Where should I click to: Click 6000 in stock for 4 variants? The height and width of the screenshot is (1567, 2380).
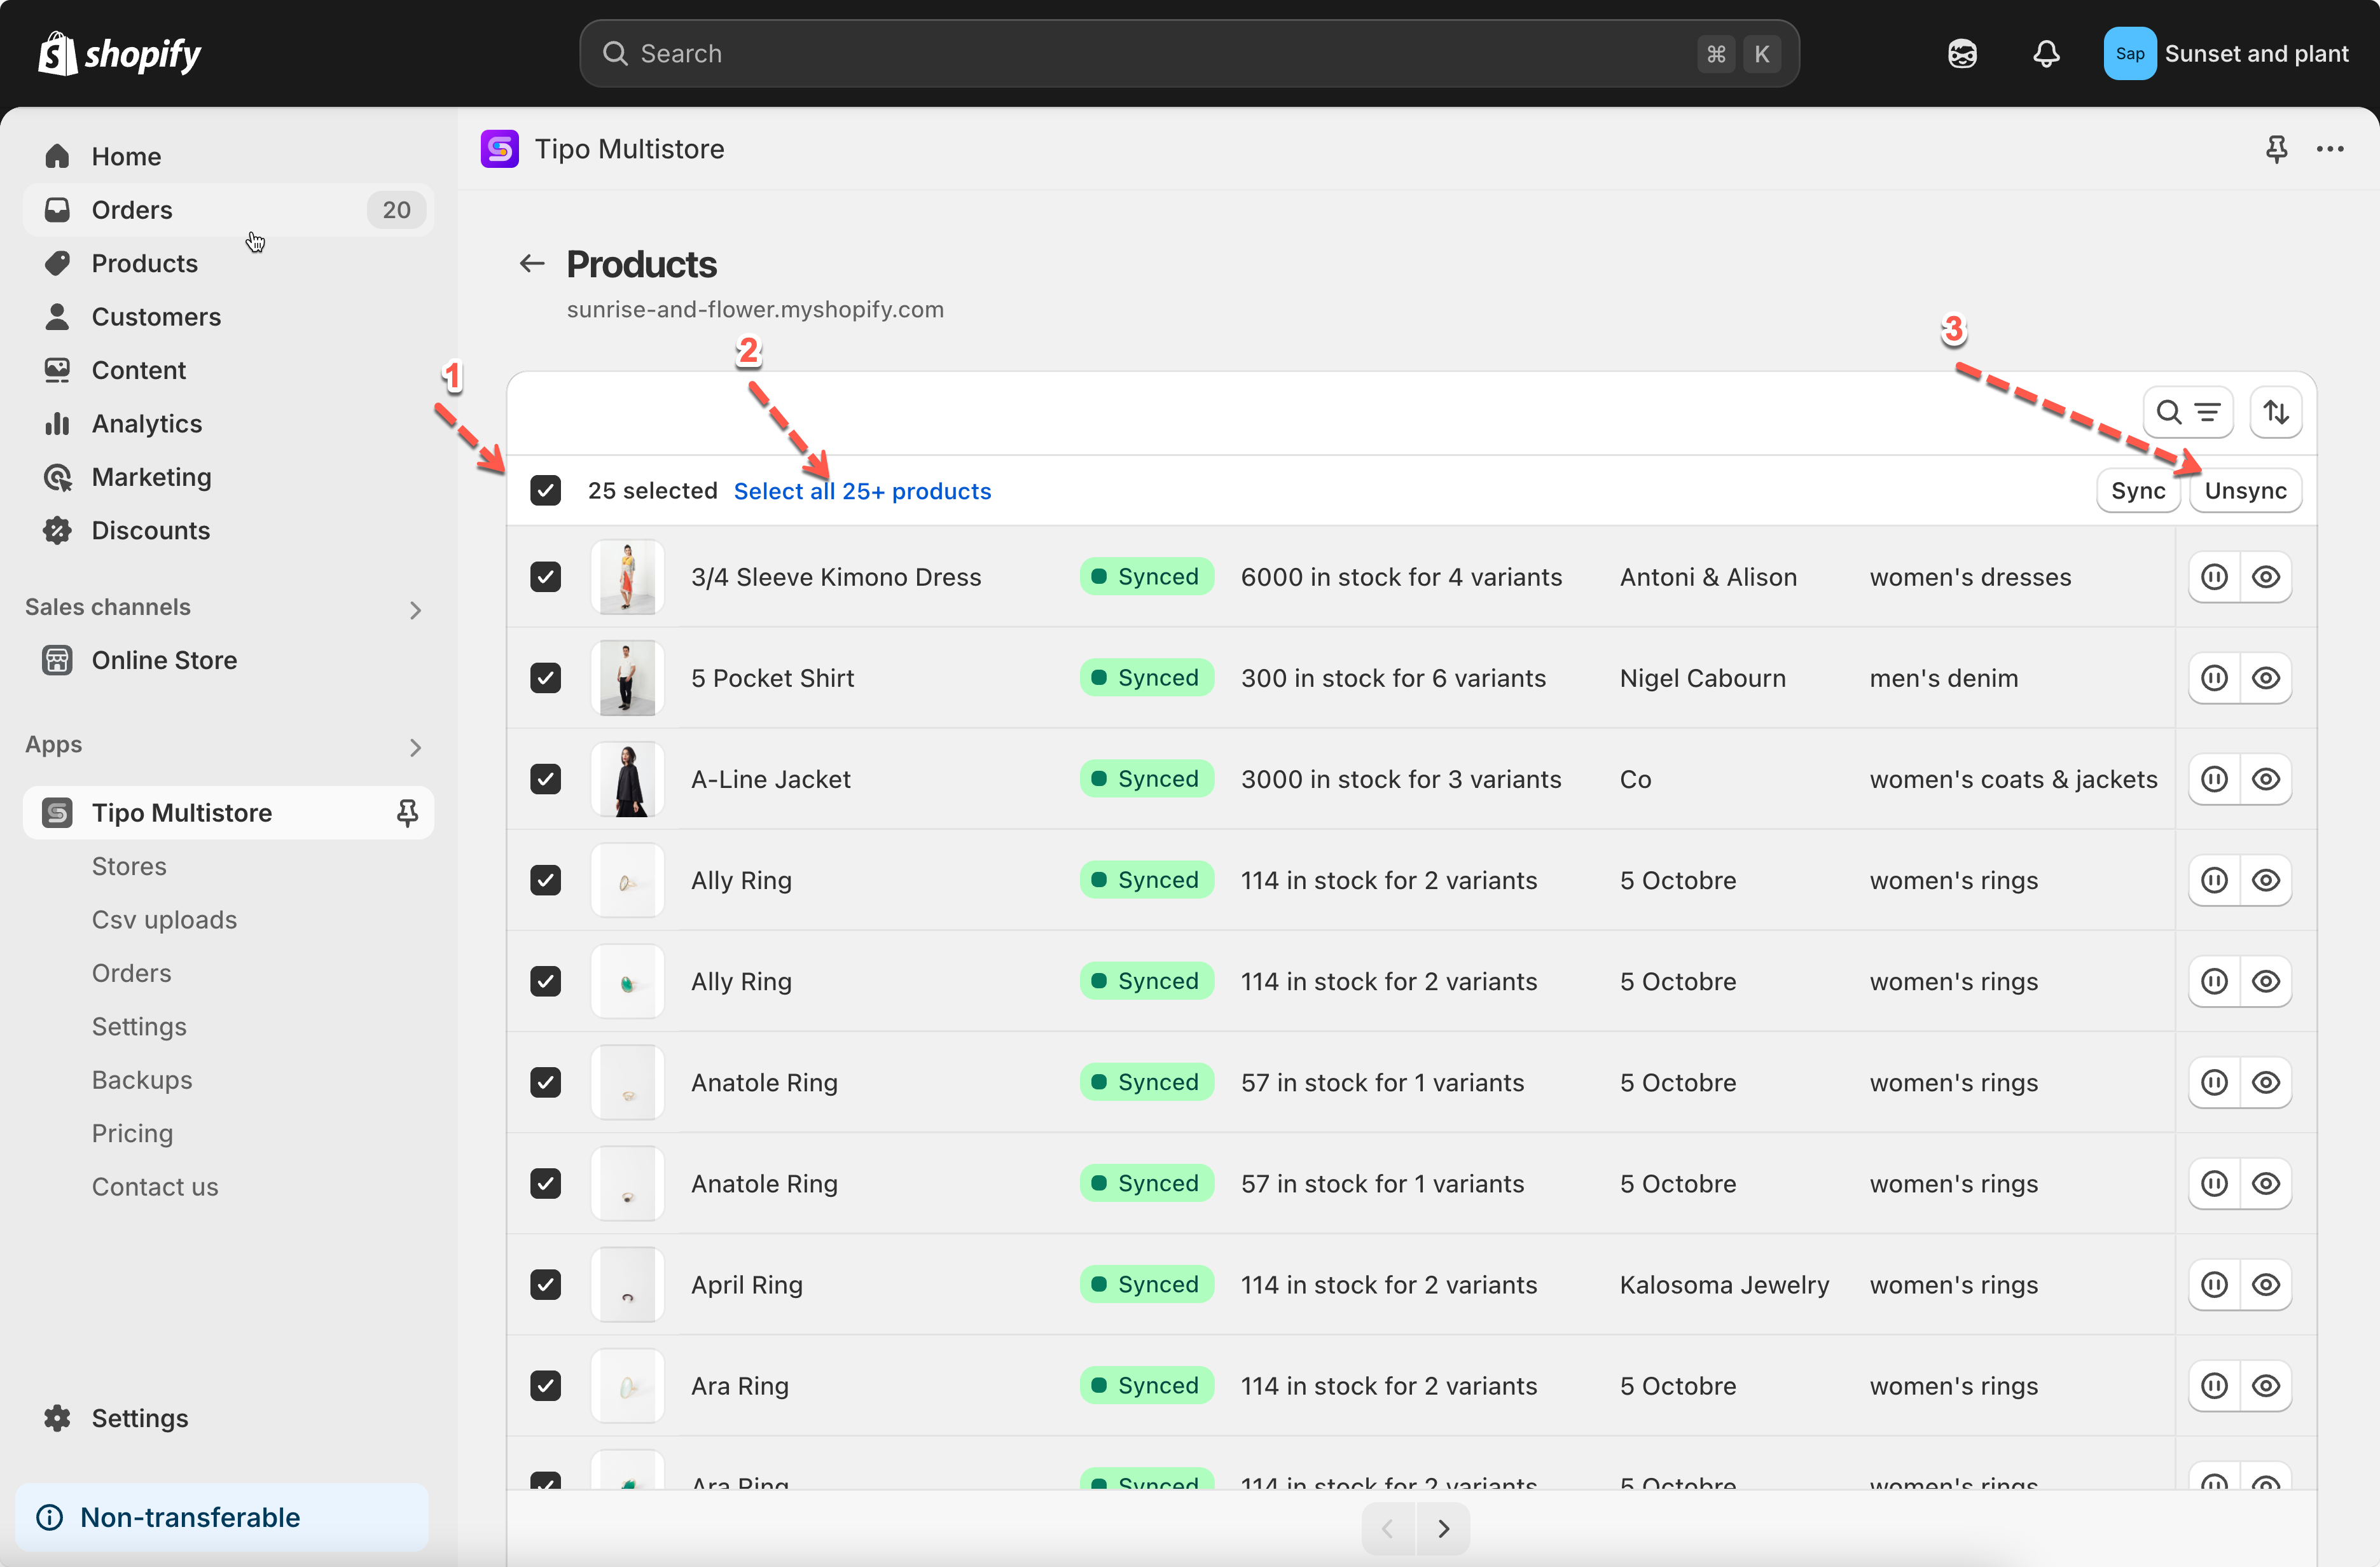(x=1401, y=577)
